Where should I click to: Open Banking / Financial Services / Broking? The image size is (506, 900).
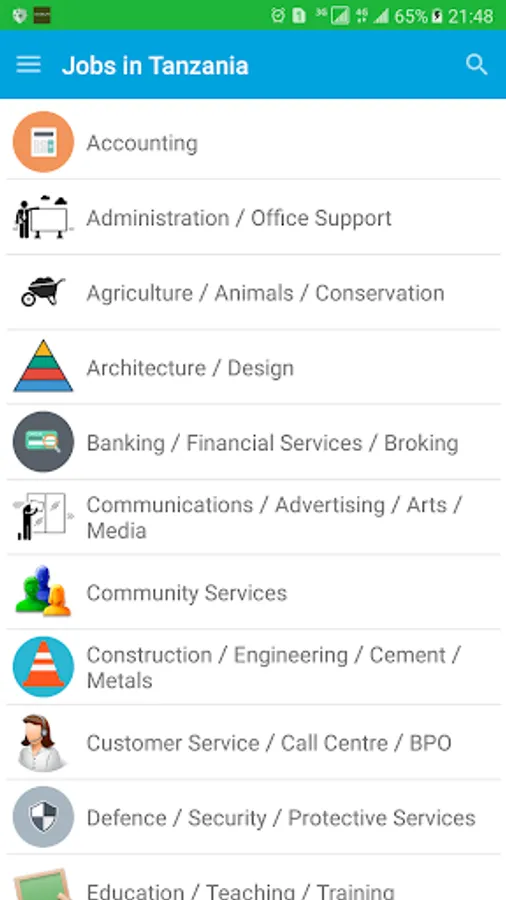coord(253,442)
